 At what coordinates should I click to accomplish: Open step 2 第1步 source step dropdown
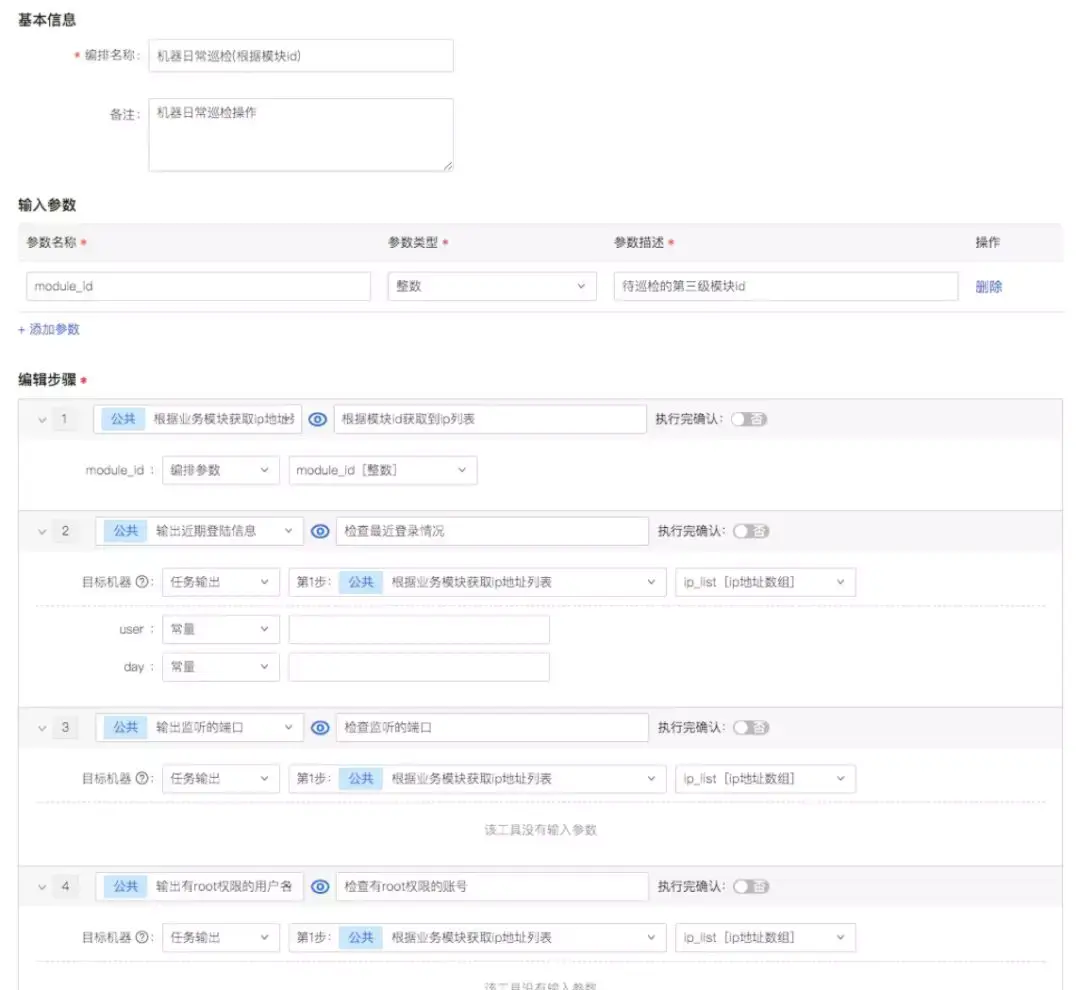click(x=477, y=582)
